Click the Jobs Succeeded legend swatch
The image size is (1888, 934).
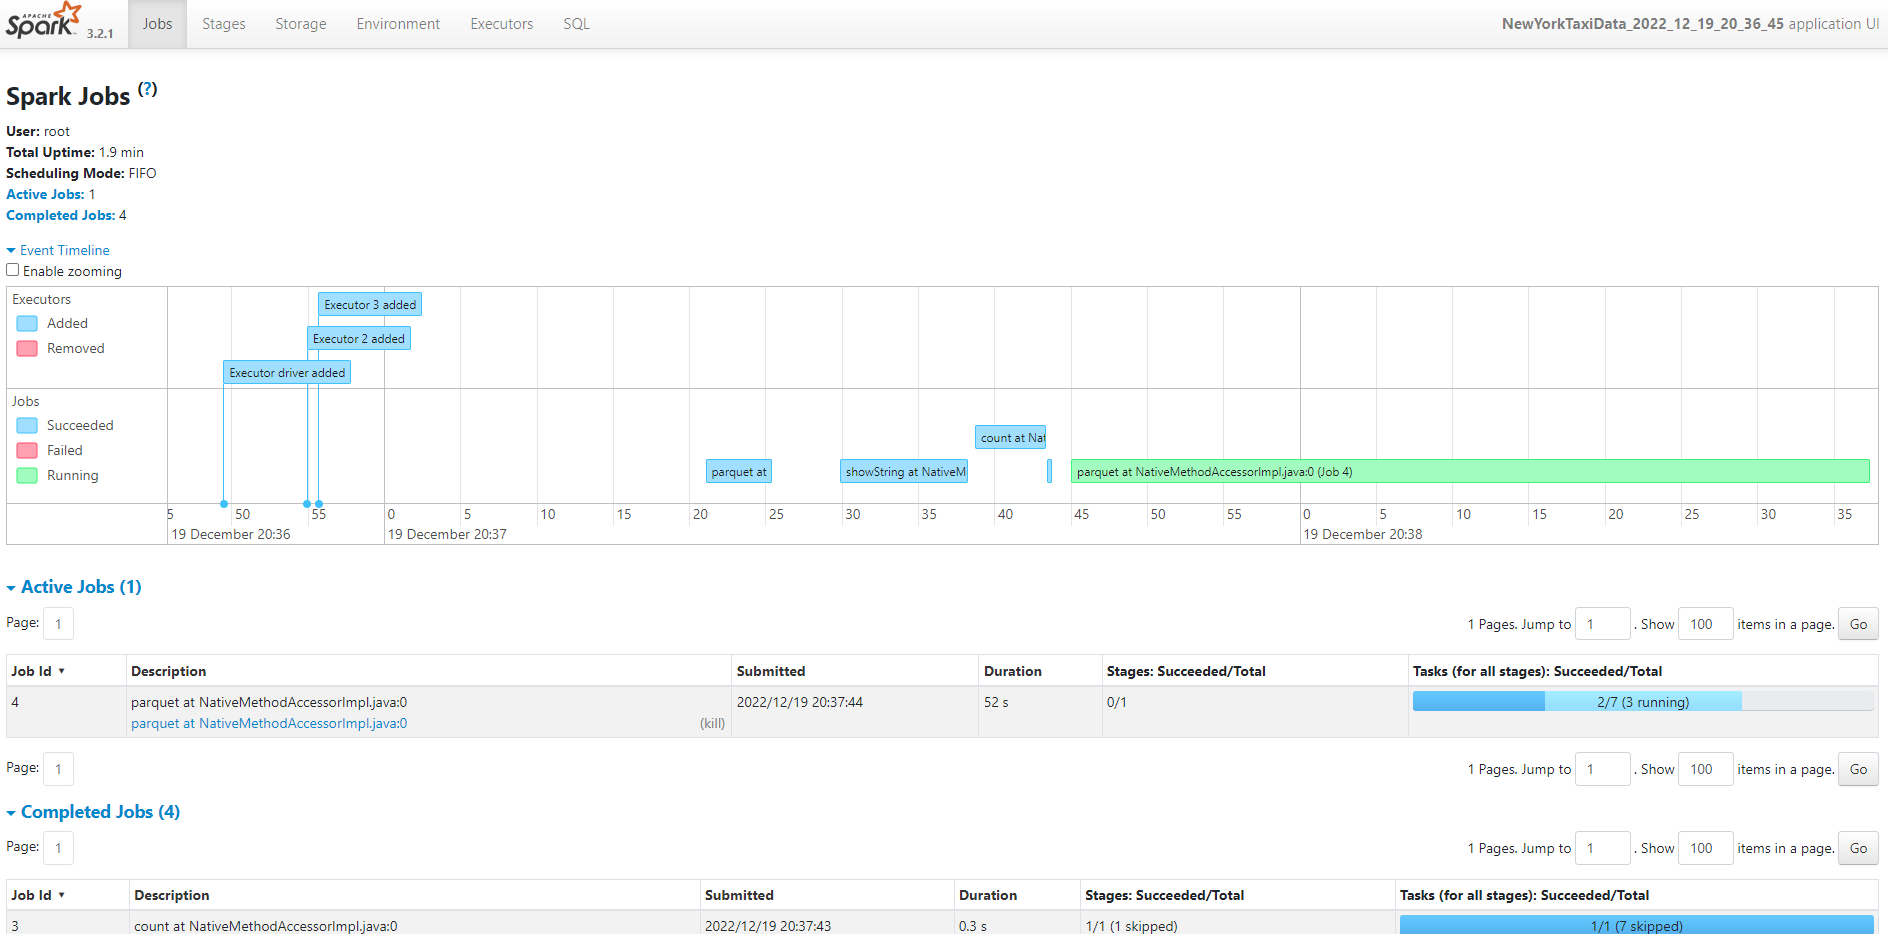pyautogui.click(x=27, y=425)
